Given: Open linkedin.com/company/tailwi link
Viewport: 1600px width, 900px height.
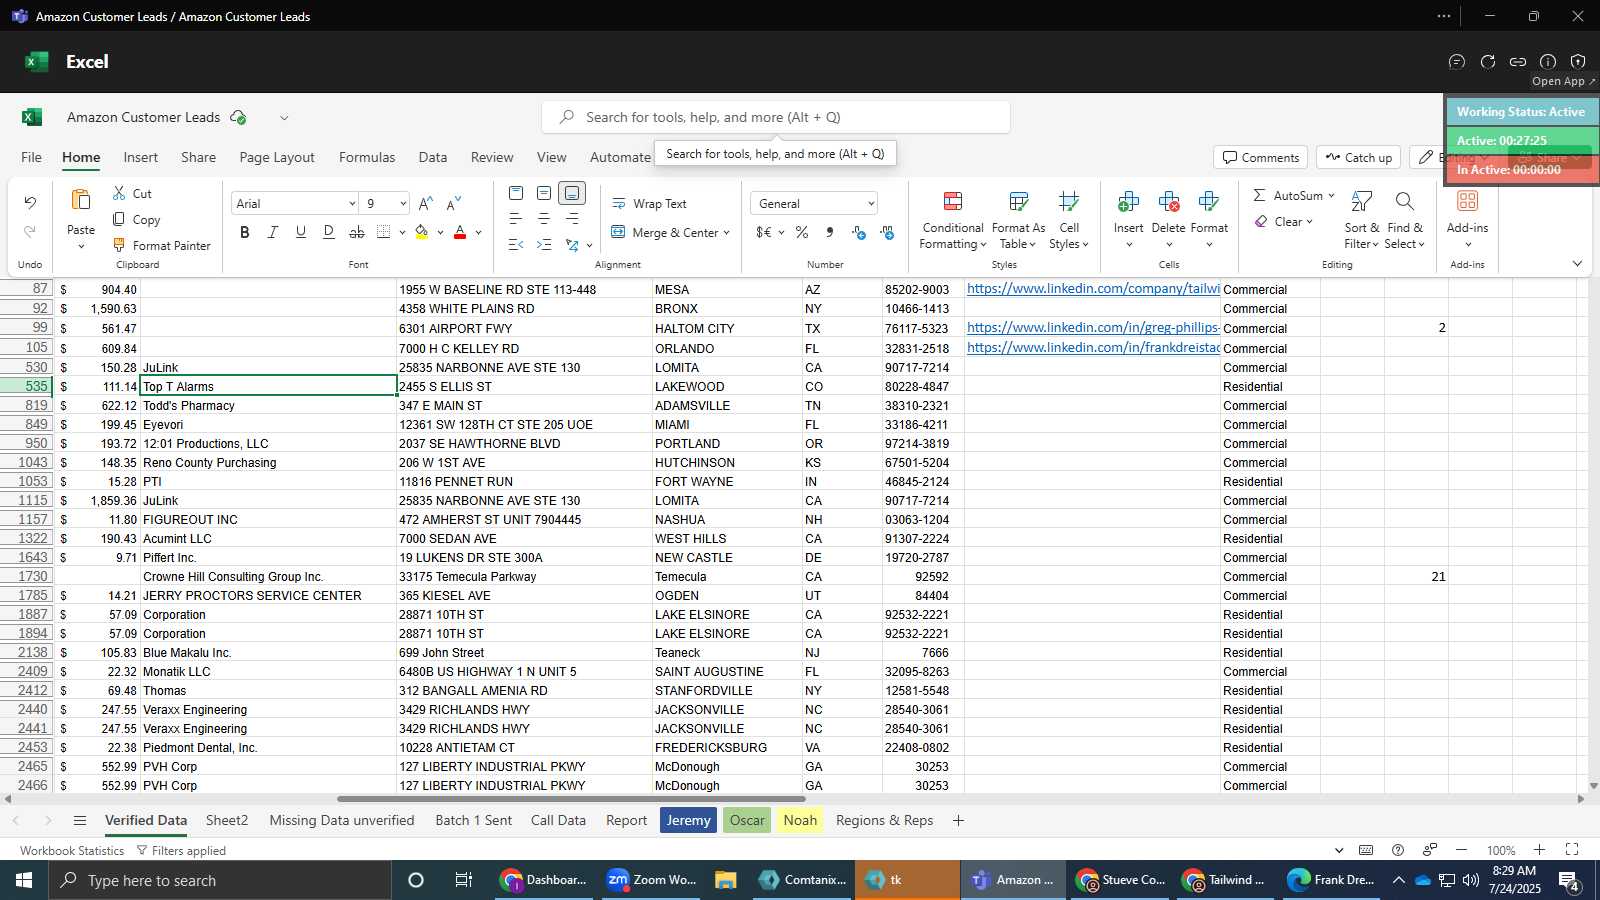Looking at the screenshot, I should click(x=1093, y=288).
